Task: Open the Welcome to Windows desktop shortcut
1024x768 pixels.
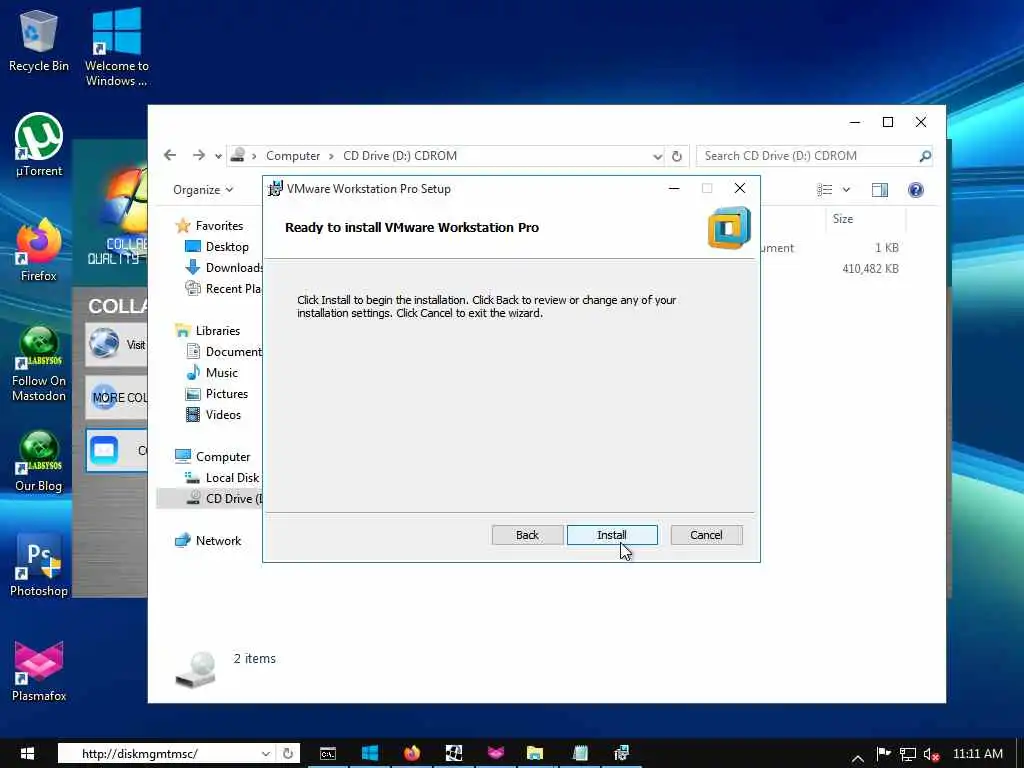Action: coord(117,47)
